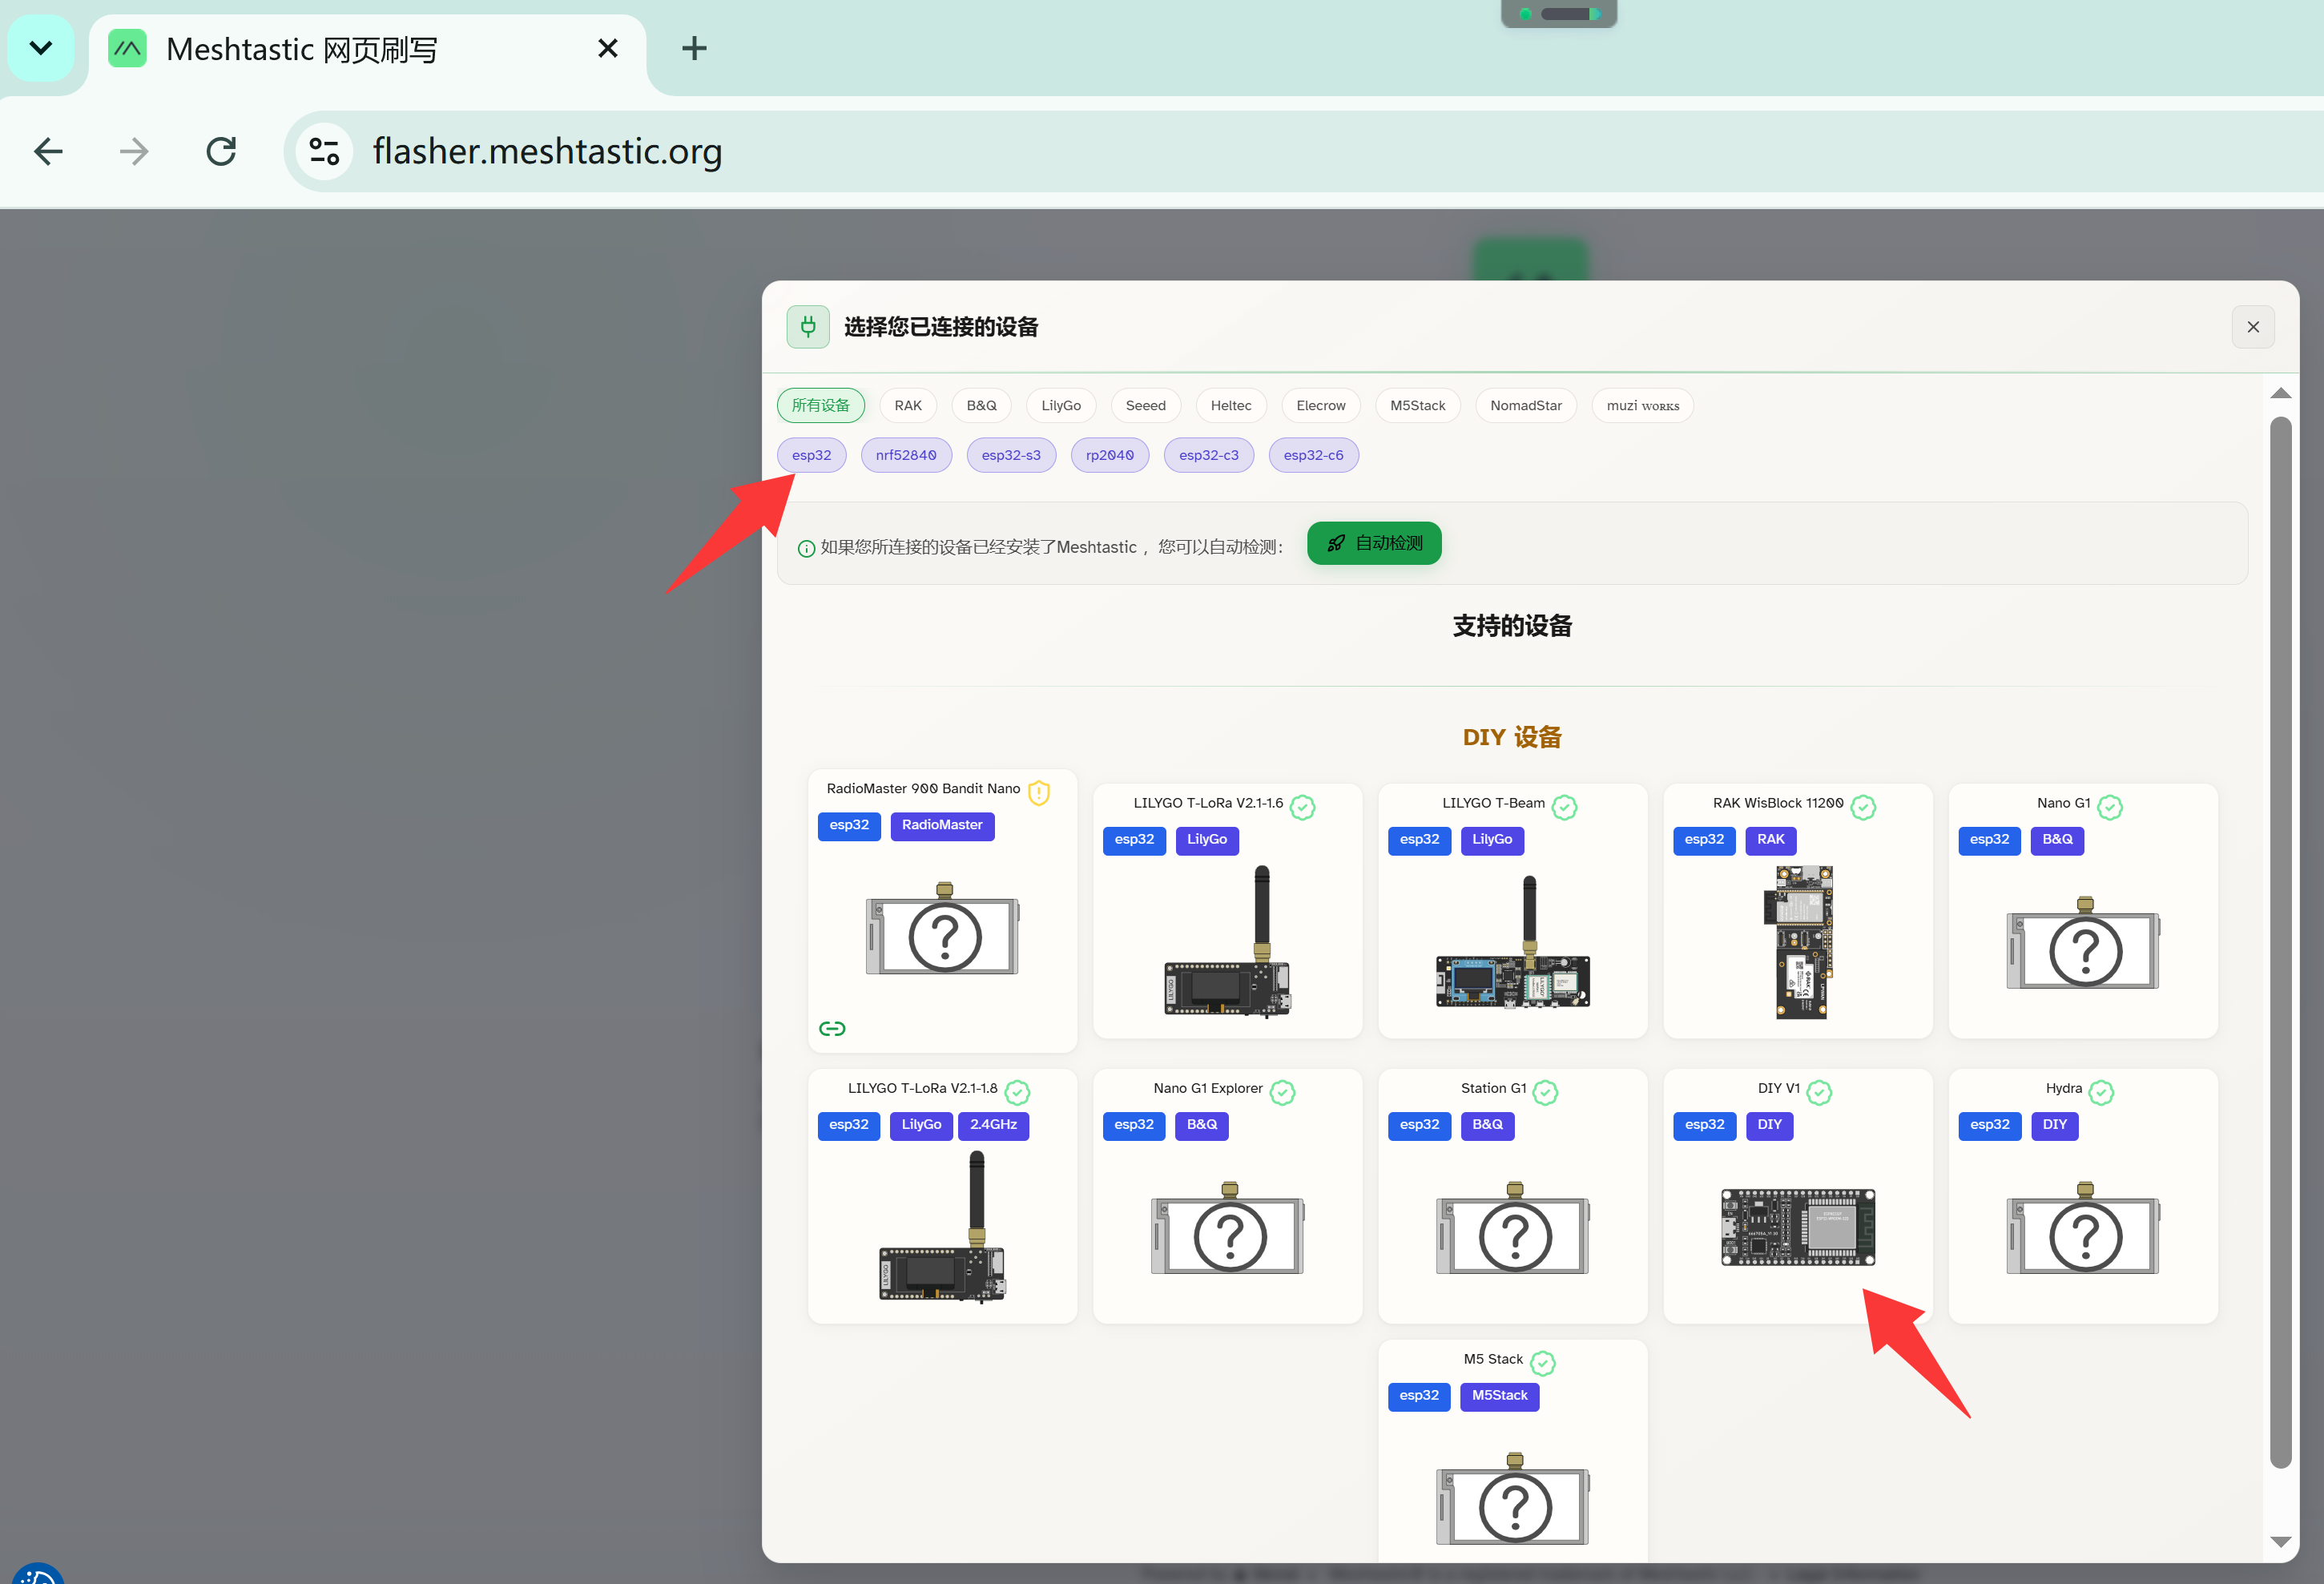Click the RAK tag on WisBlock 11200
Viewport: 2324px width, 1584px height.
click(x=1771, y=840)
